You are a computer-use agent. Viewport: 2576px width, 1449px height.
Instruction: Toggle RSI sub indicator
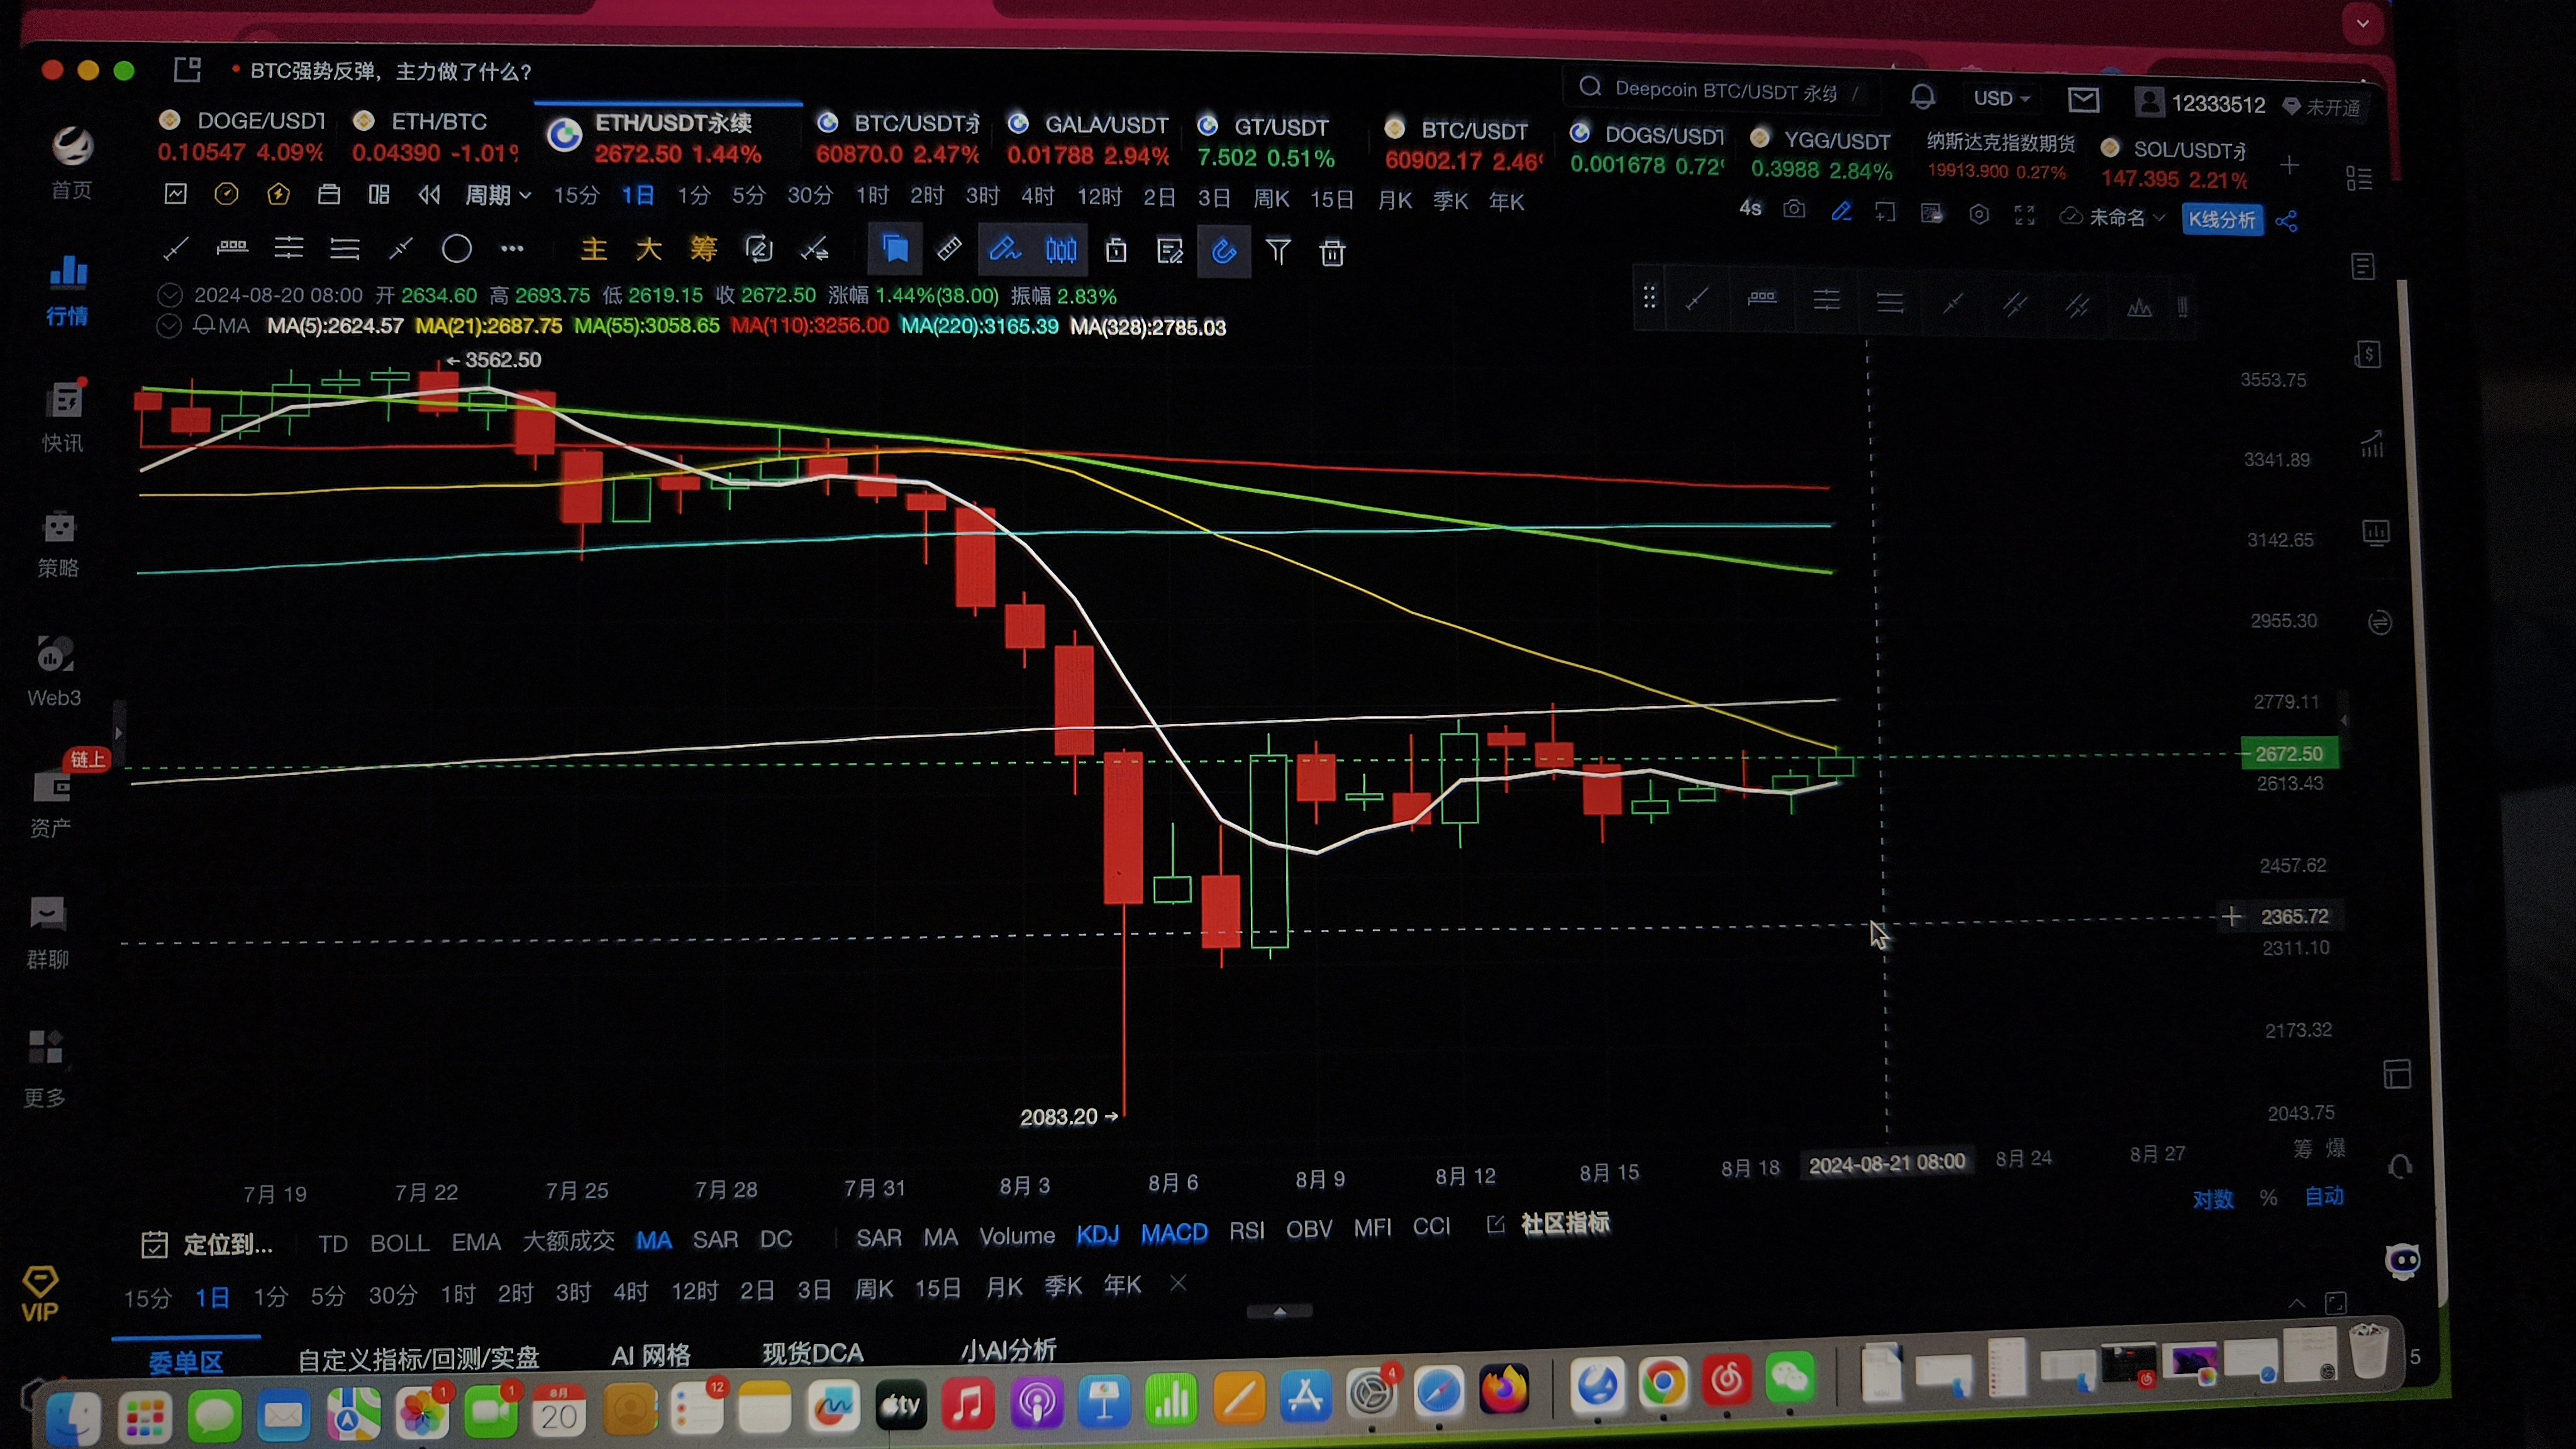[x=1246, y=1231]
